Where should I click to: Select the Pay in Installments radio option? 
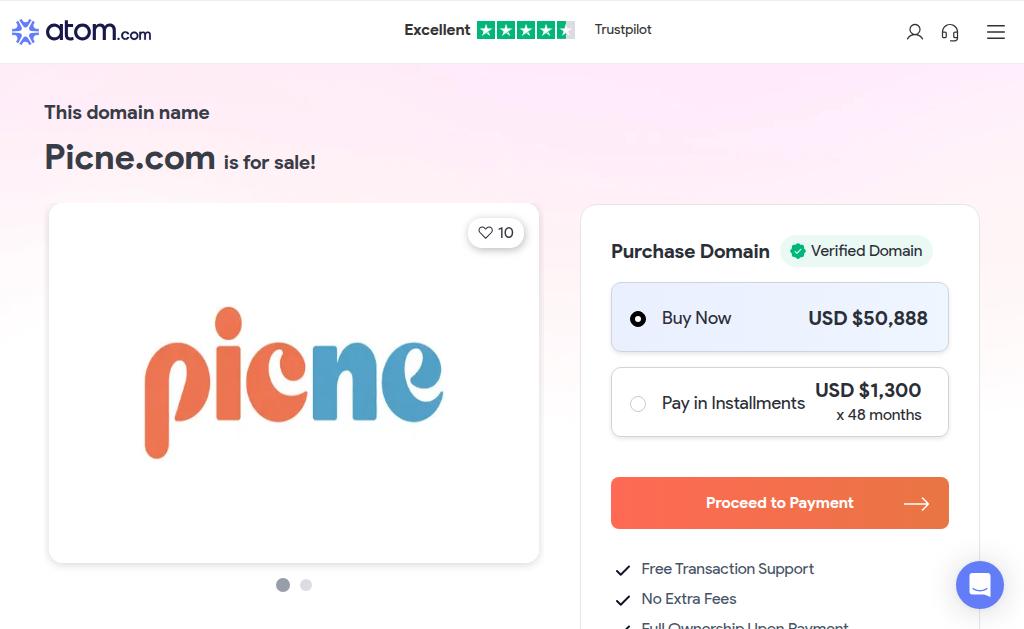638,404
